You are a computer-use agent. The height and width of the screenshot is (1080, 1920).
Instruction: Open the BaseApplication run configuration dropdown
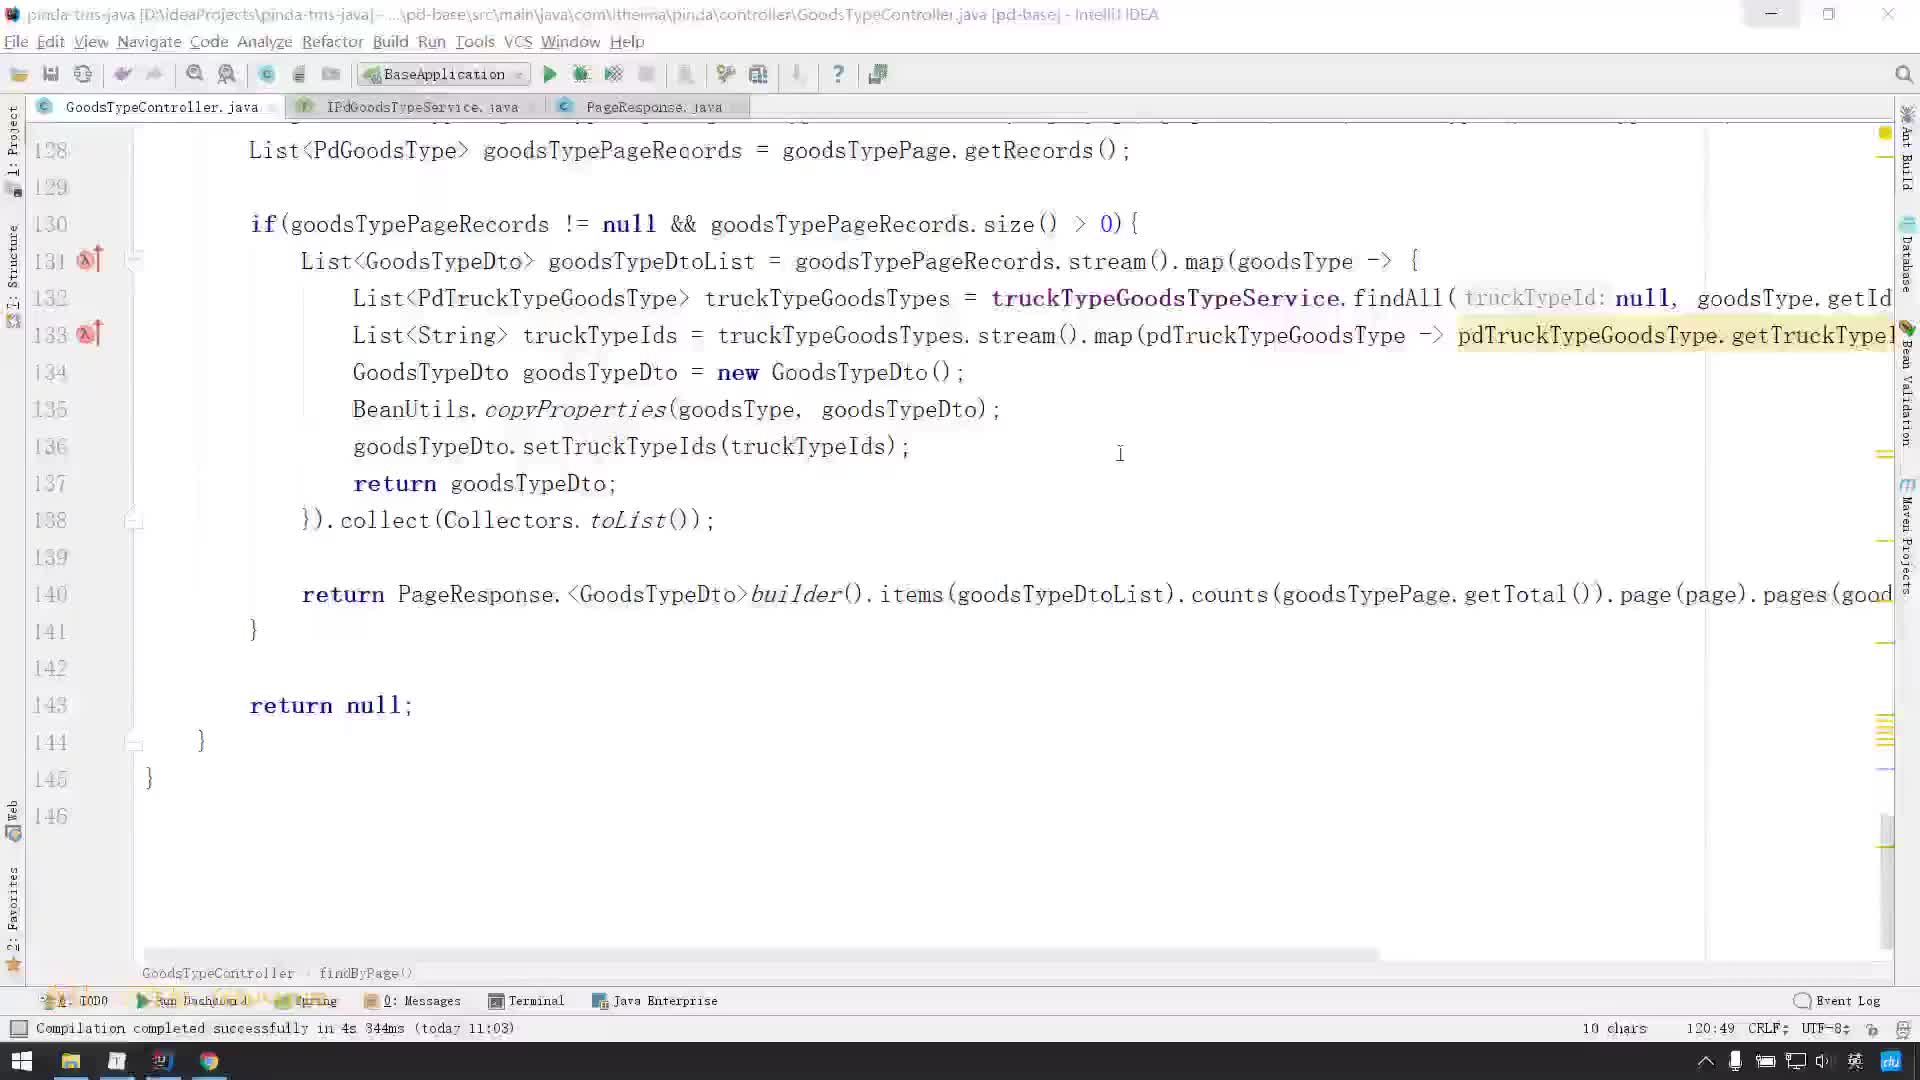(x=444, y=74)
